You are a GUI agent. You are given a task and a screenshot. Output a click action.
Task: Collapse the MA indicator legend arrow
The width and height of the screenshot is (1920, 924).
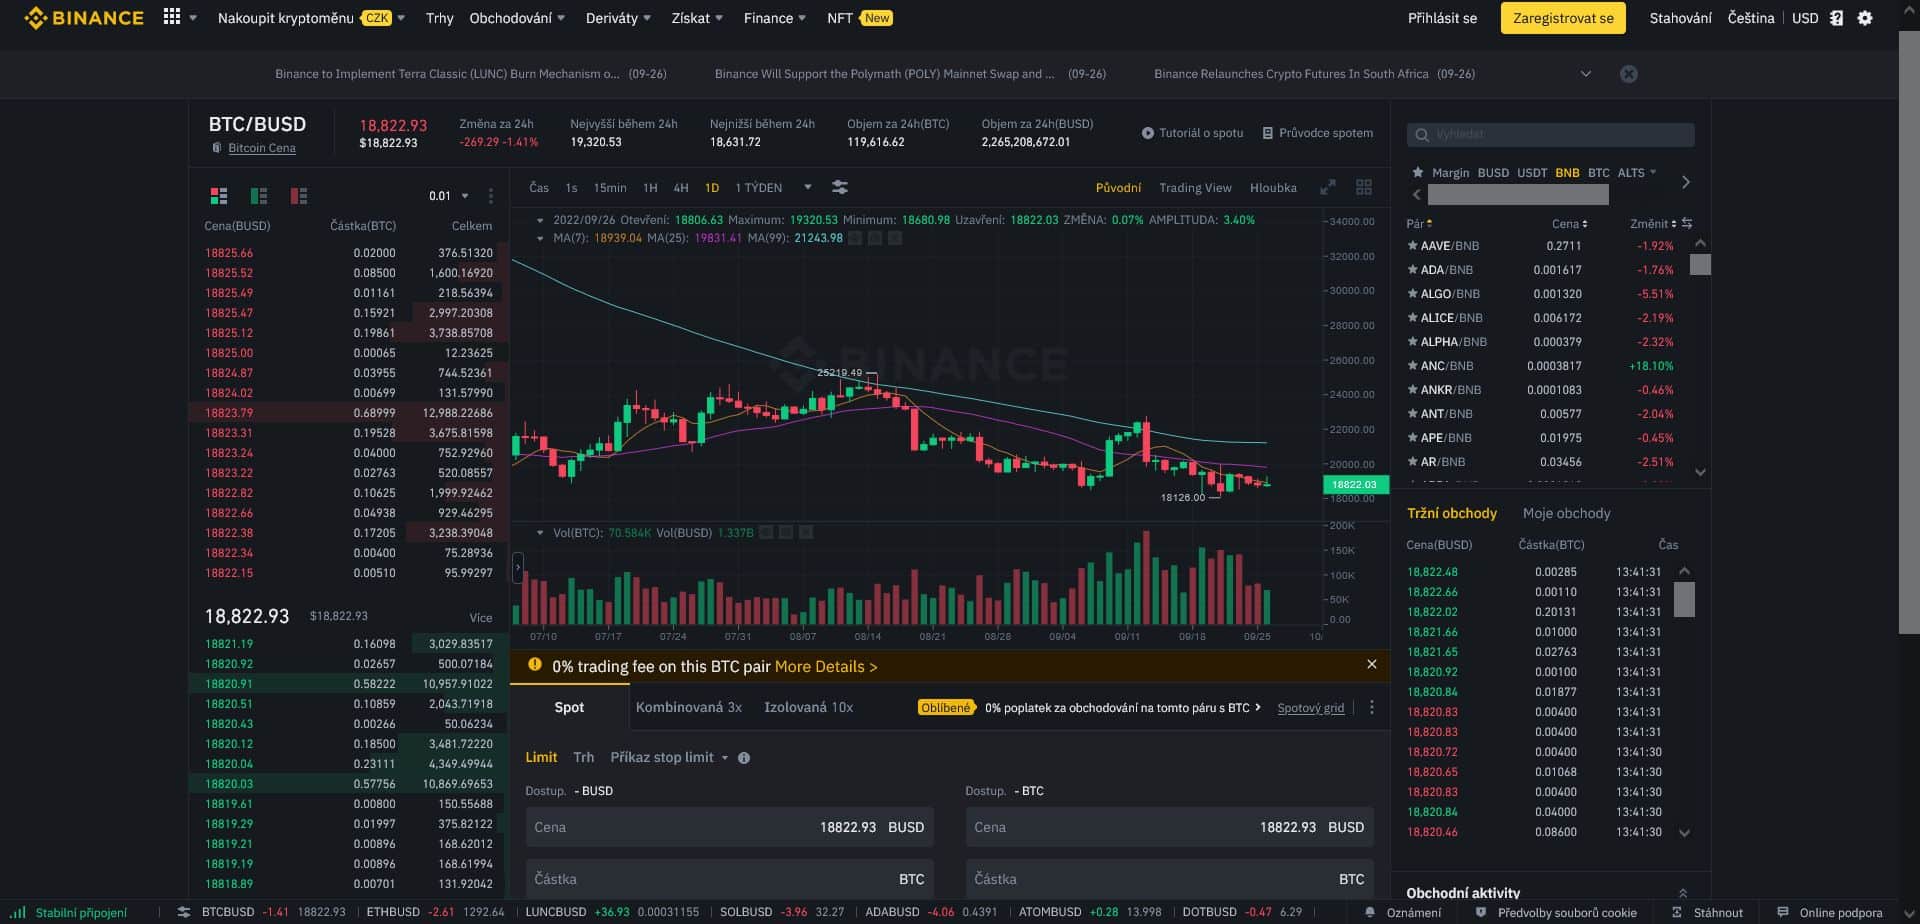point(540,238)
